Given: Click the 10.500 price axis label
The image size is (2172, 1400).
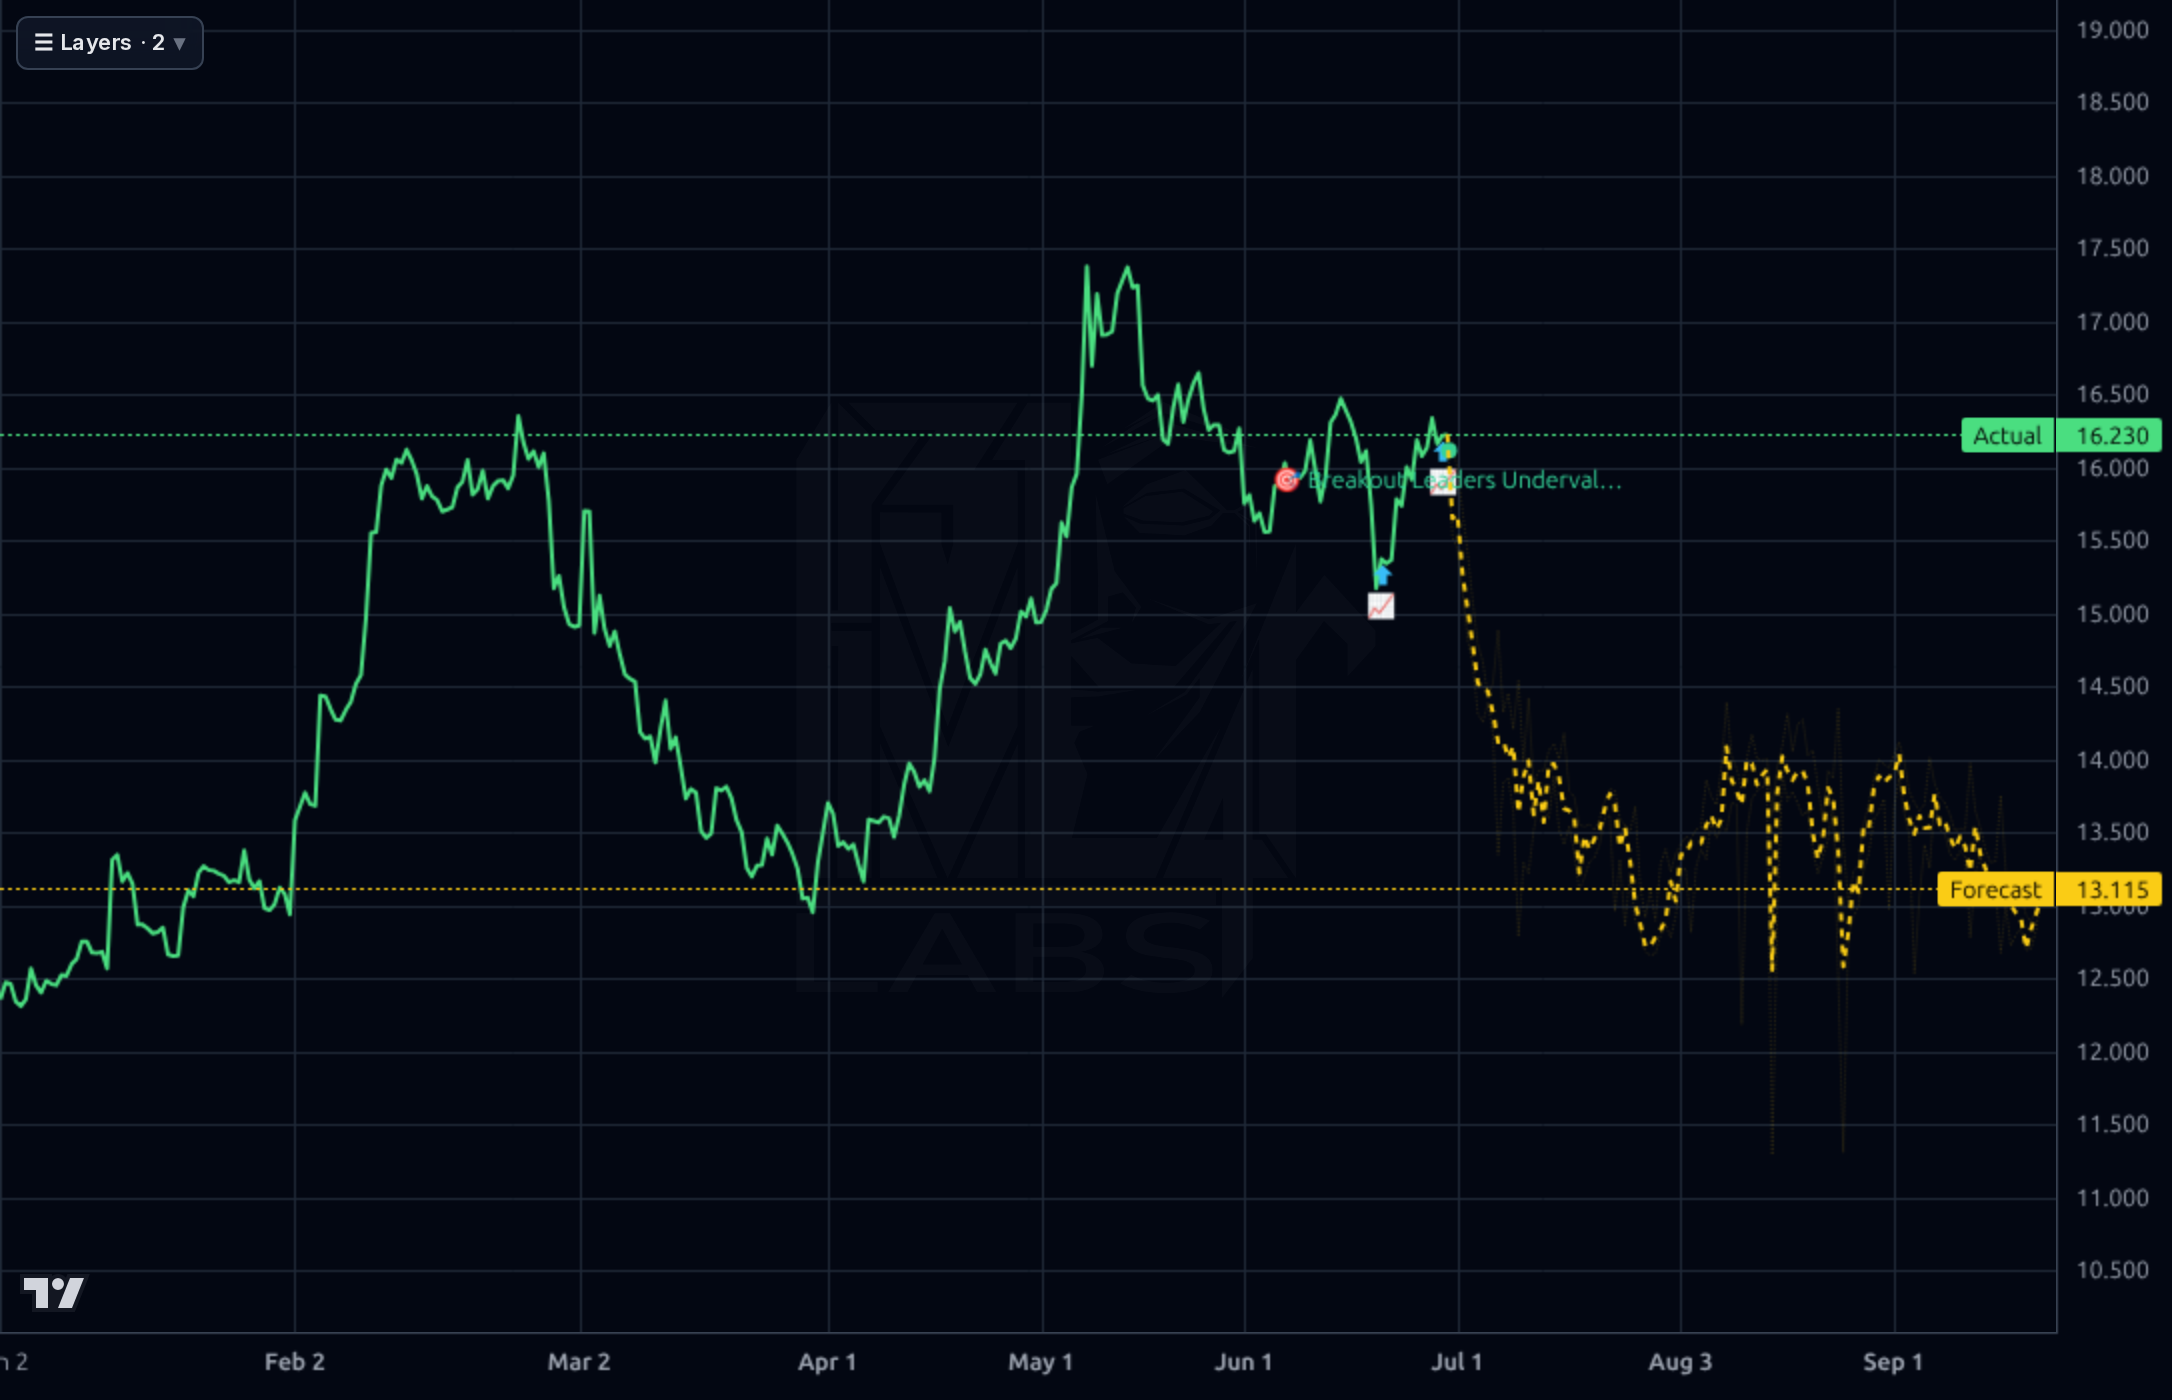Looking at the screenshot, I should (x=2112, y=1270).
